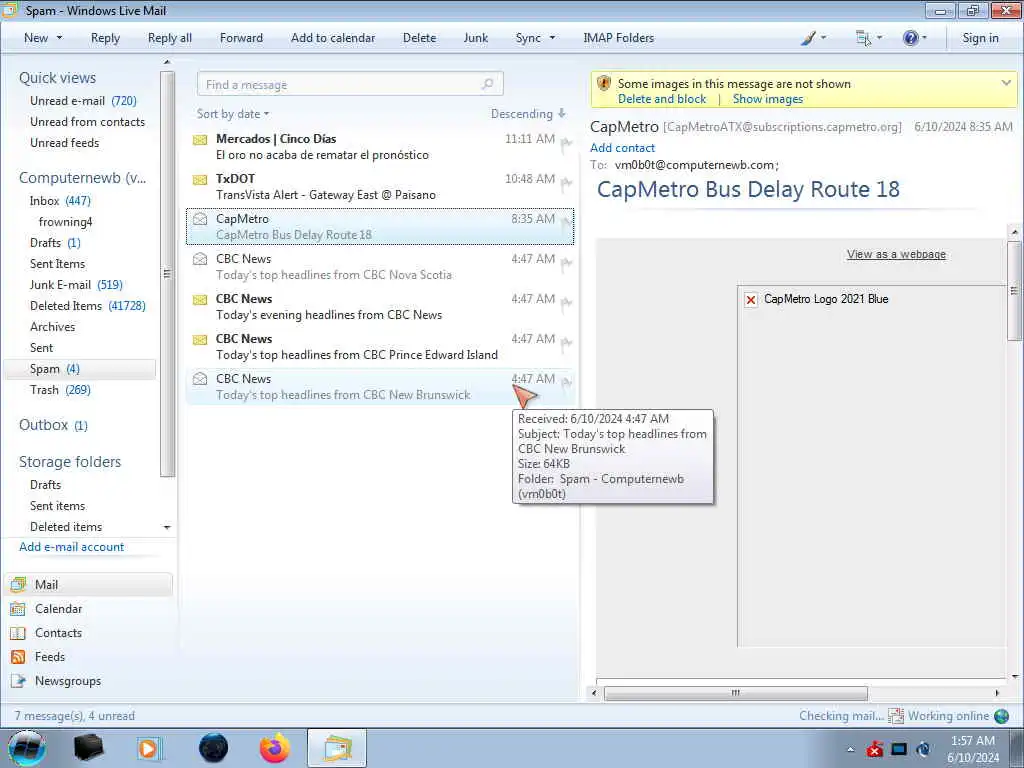Click the Working online globe icon
The width and height of the screenshot is (1024, 768).
1001,716
